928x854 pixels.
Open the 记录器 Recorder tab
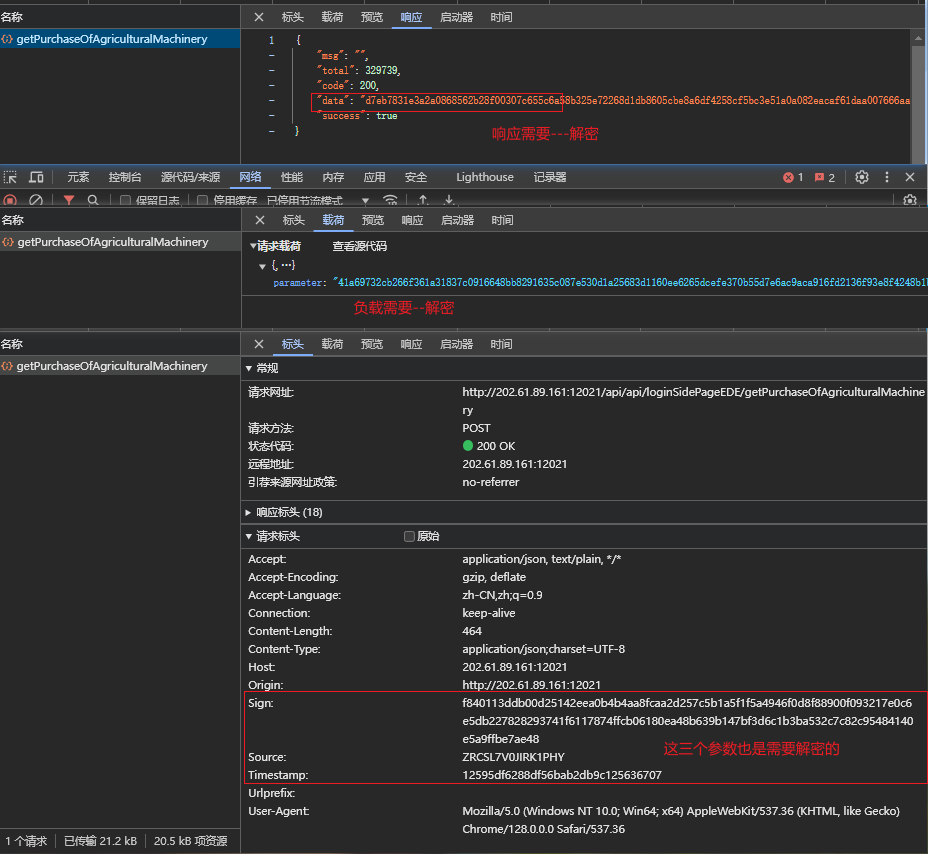click(x=550, y=177)
